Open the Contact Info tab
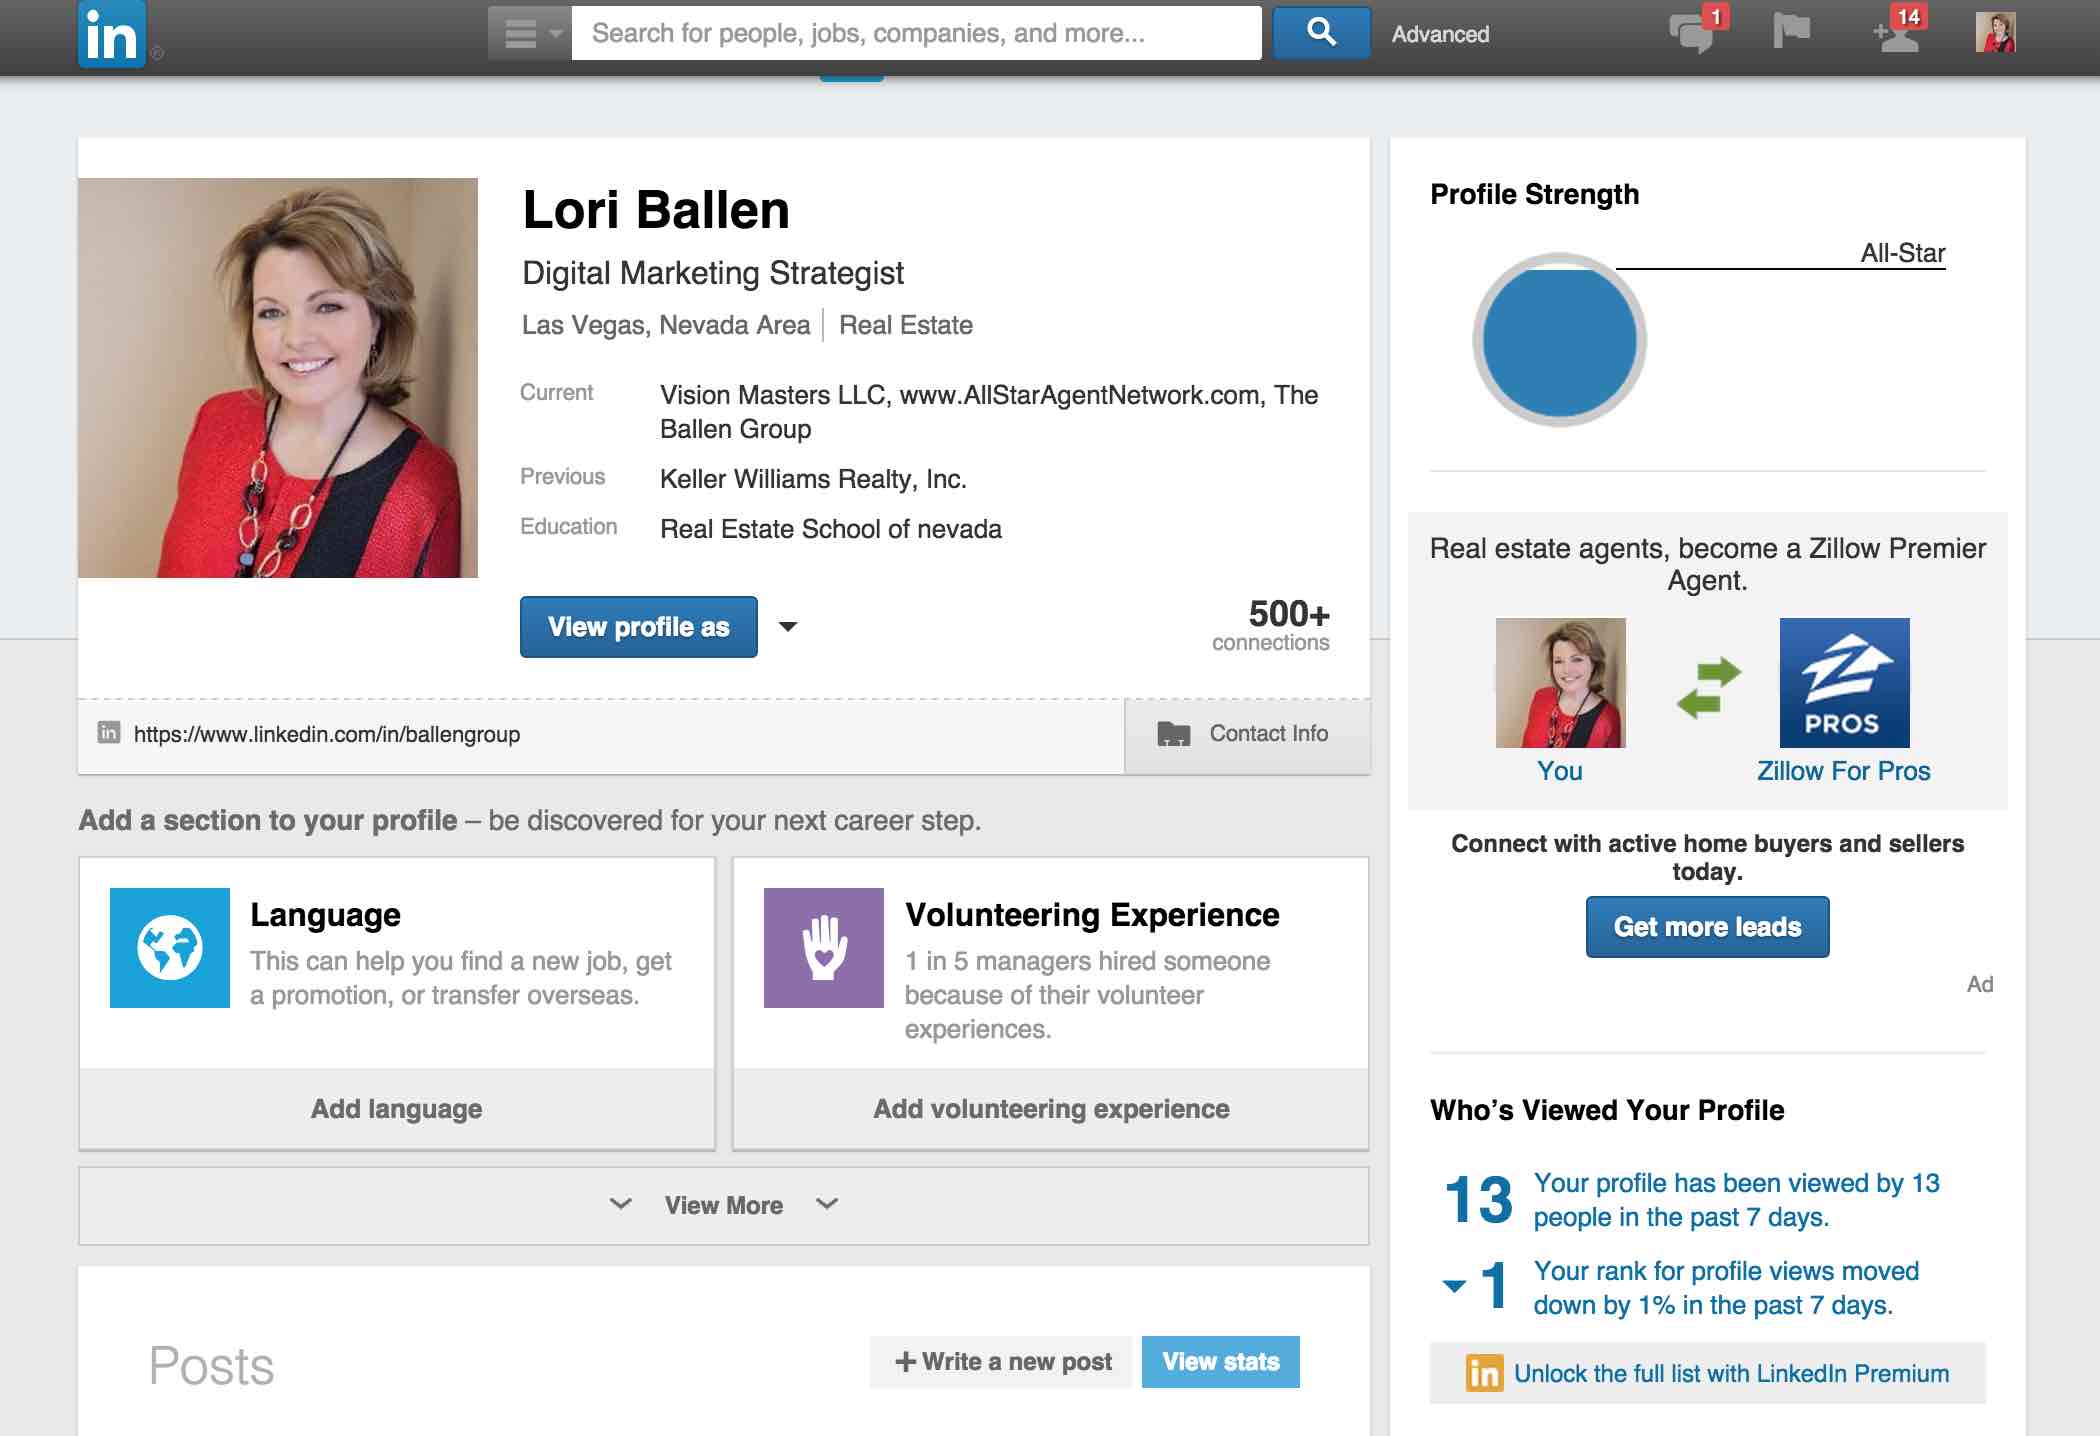Screen dimensions: 2100x1436 [x=1247, y=735]
